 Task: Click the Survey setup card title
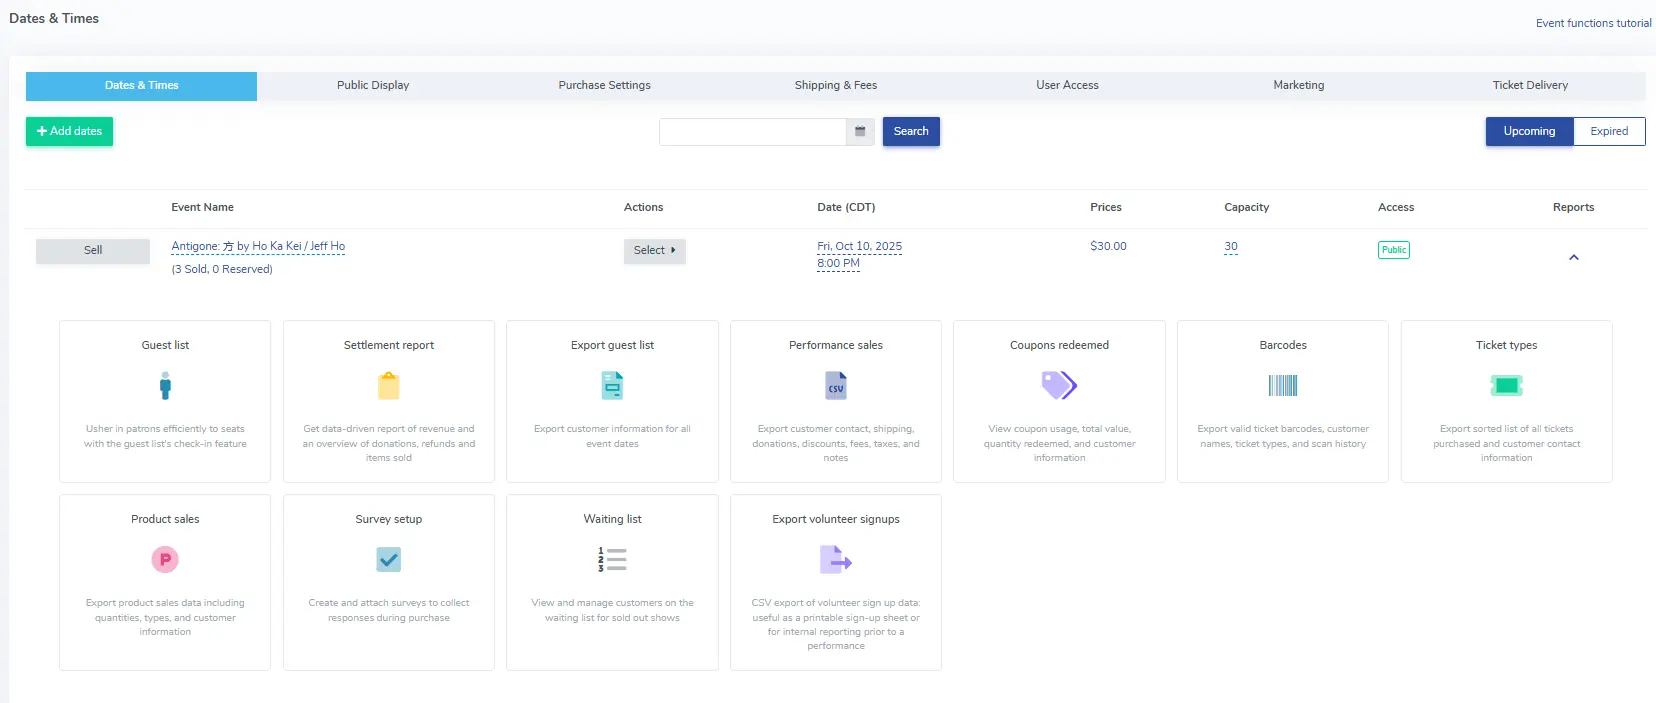tap(389, 519)
